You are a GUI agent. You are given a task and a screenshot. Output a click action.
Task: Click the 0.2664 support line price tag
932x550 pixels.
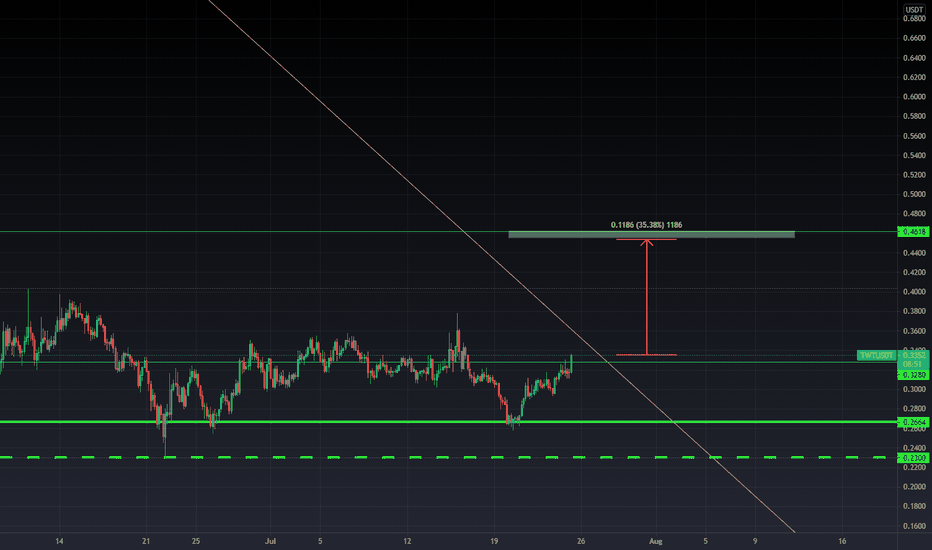tap(914, 422)
